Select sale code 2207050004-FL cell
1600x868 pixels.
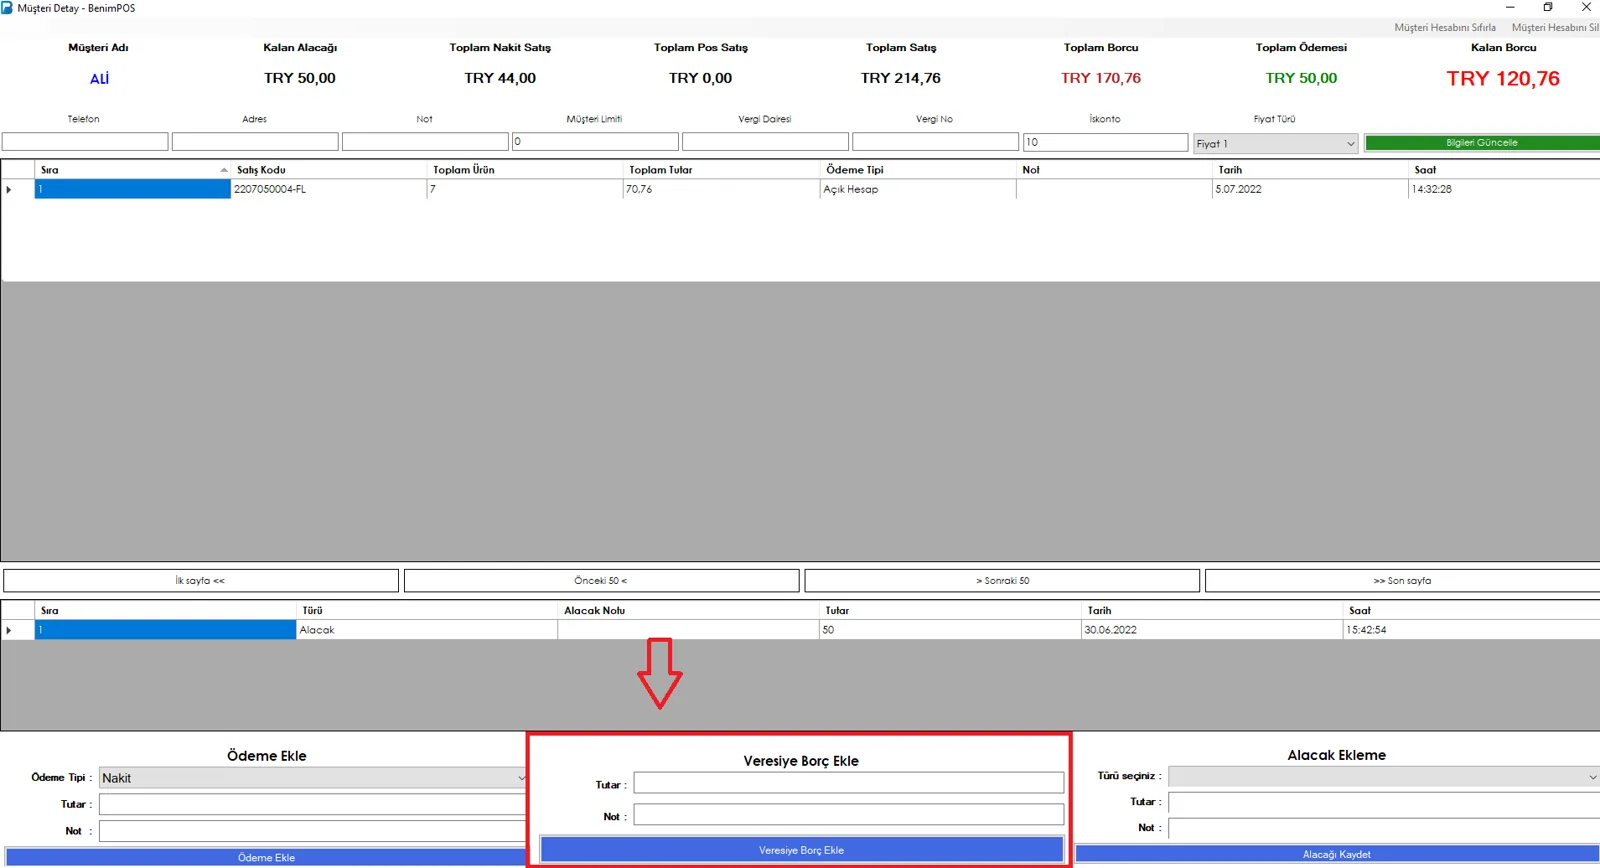coord(329,189)
